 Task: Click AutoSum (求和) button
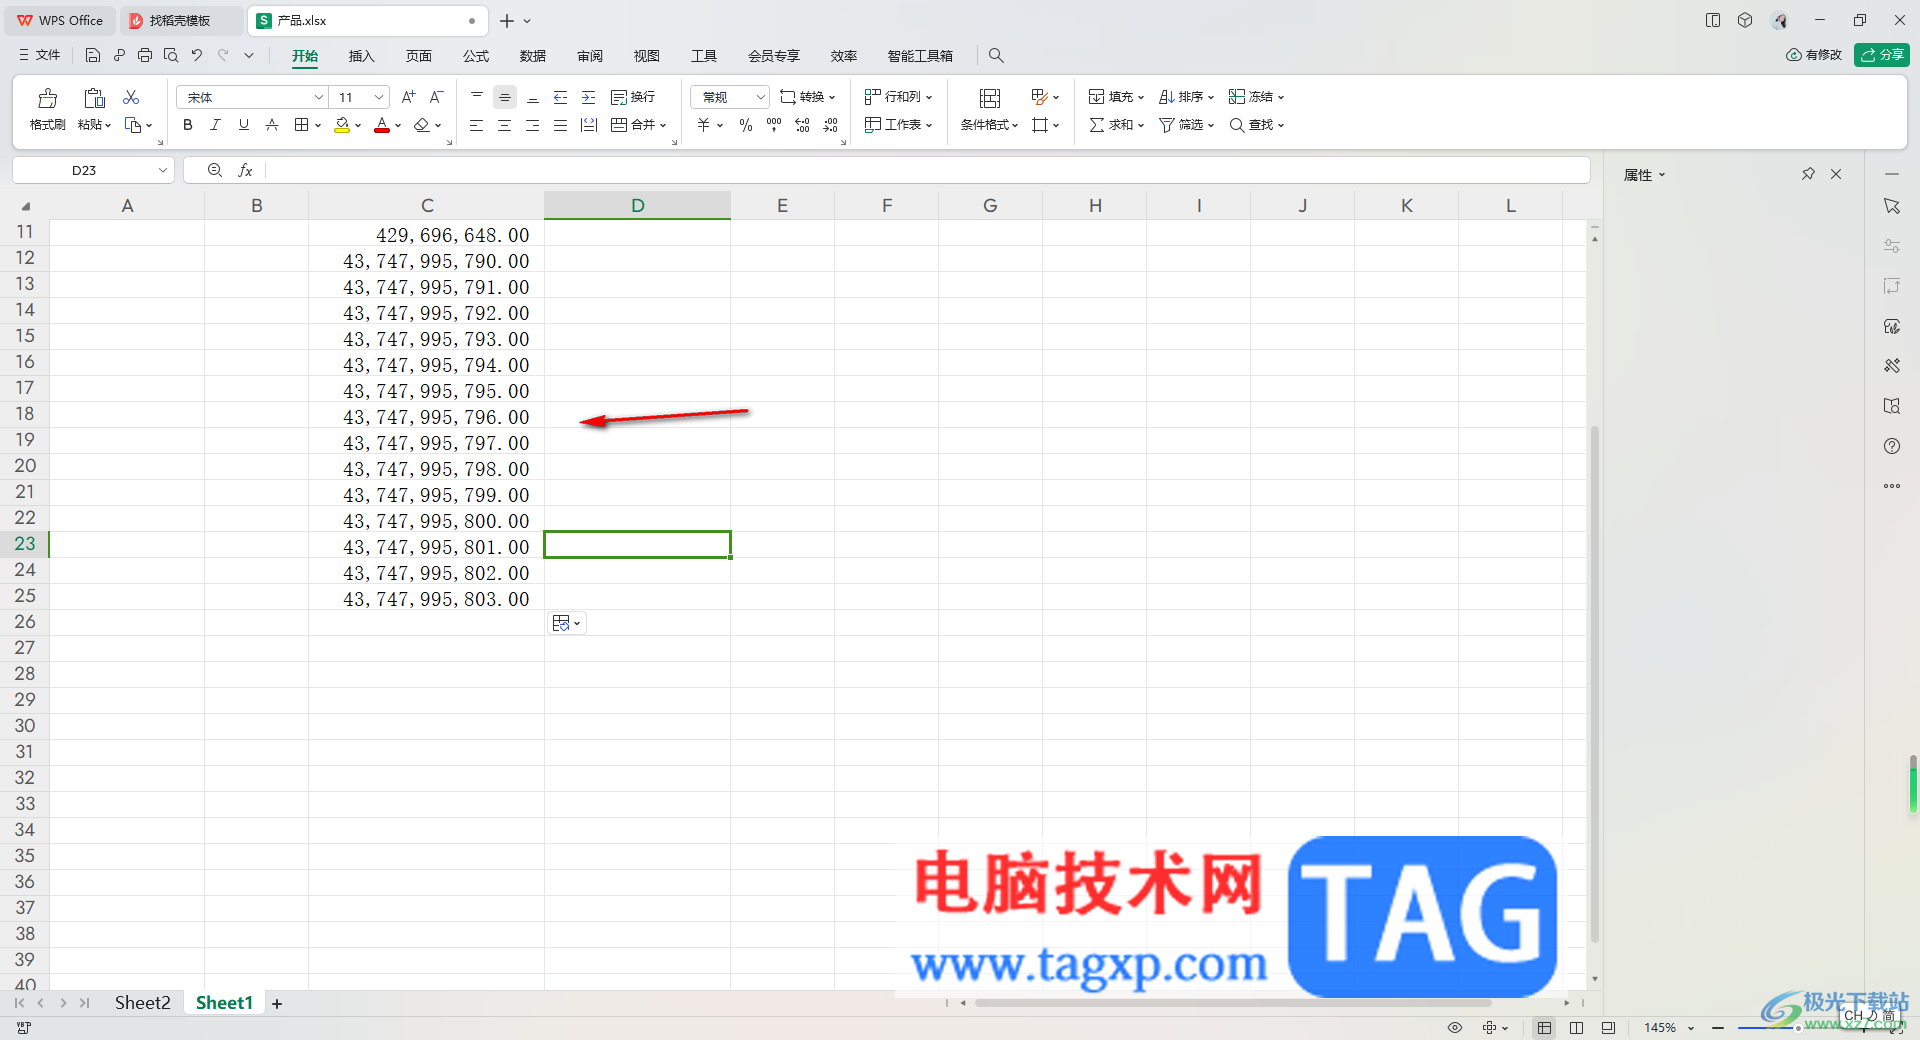tap(1116, 125)
